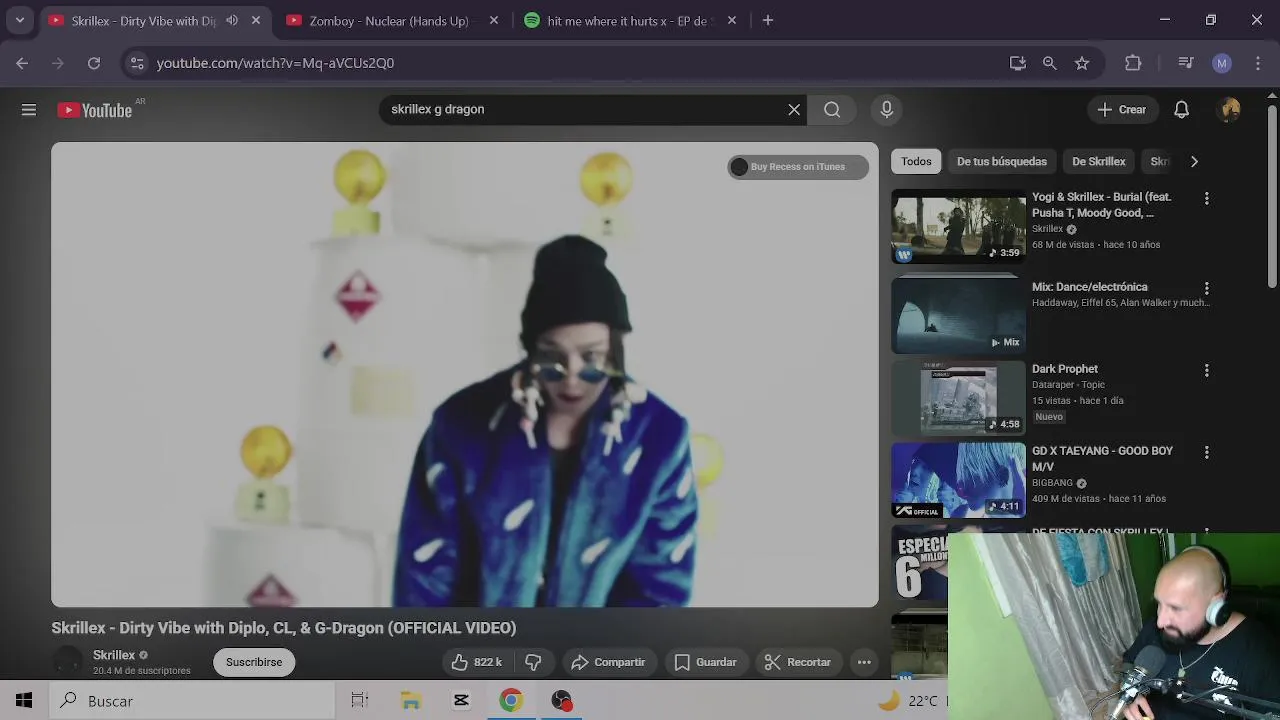This screenshot has height=720, width=1280.
Task: Click the Suscribirse button
Action: [254, 662]
